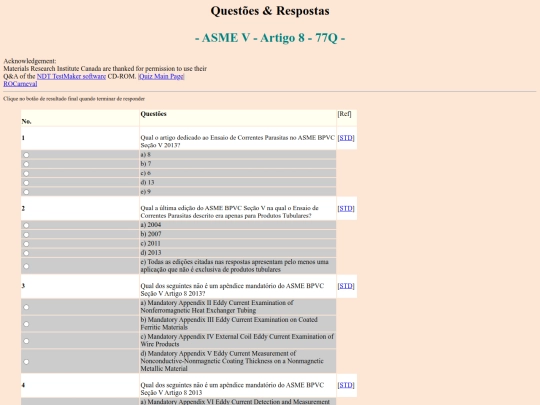Click the 'No.' column header
Viewport: 540px width, 405px height.
[x=27, y=122]
